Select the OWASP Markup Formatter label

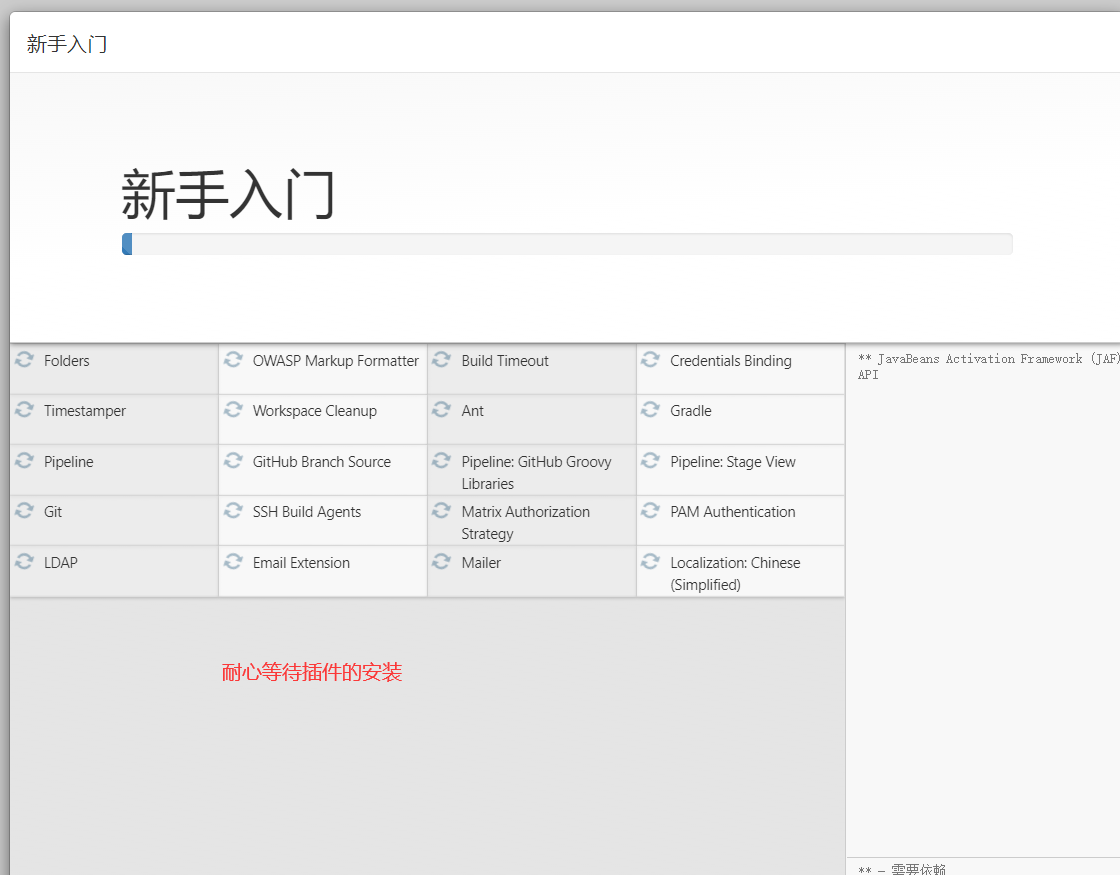(336, 361)
